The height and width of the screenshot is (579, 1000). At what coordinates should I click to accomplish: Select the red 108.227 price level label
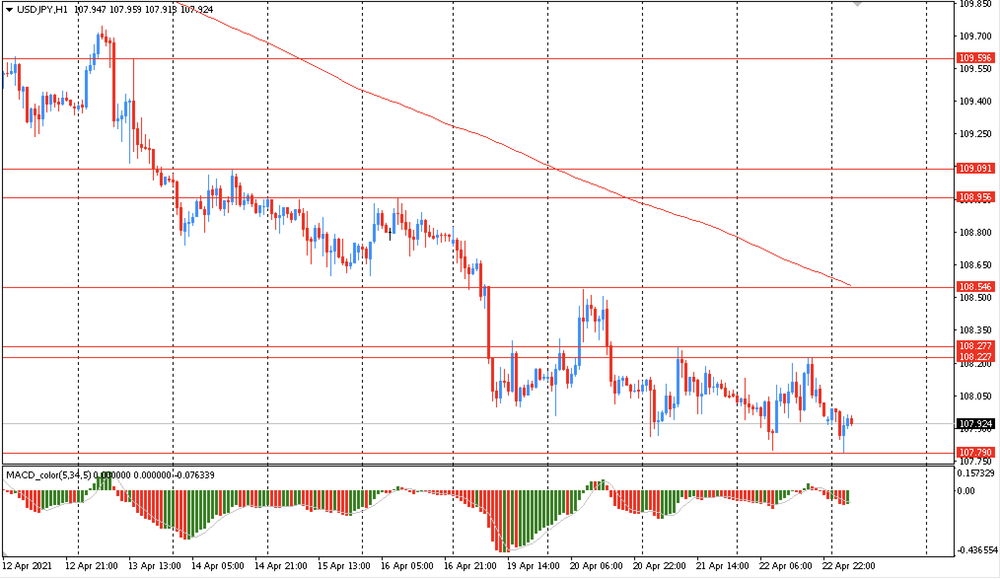click(x=976, y=356)
